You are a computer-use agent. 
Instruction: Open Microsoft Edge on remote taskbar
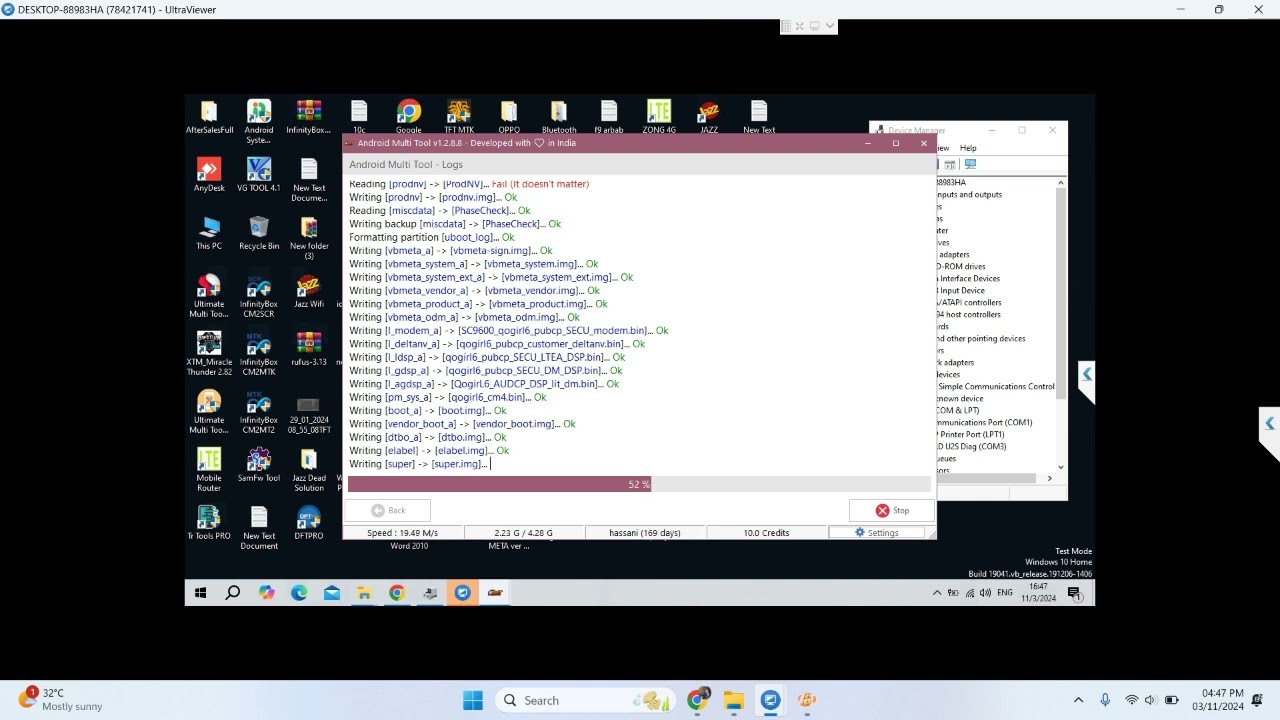[x=299, y=593]
